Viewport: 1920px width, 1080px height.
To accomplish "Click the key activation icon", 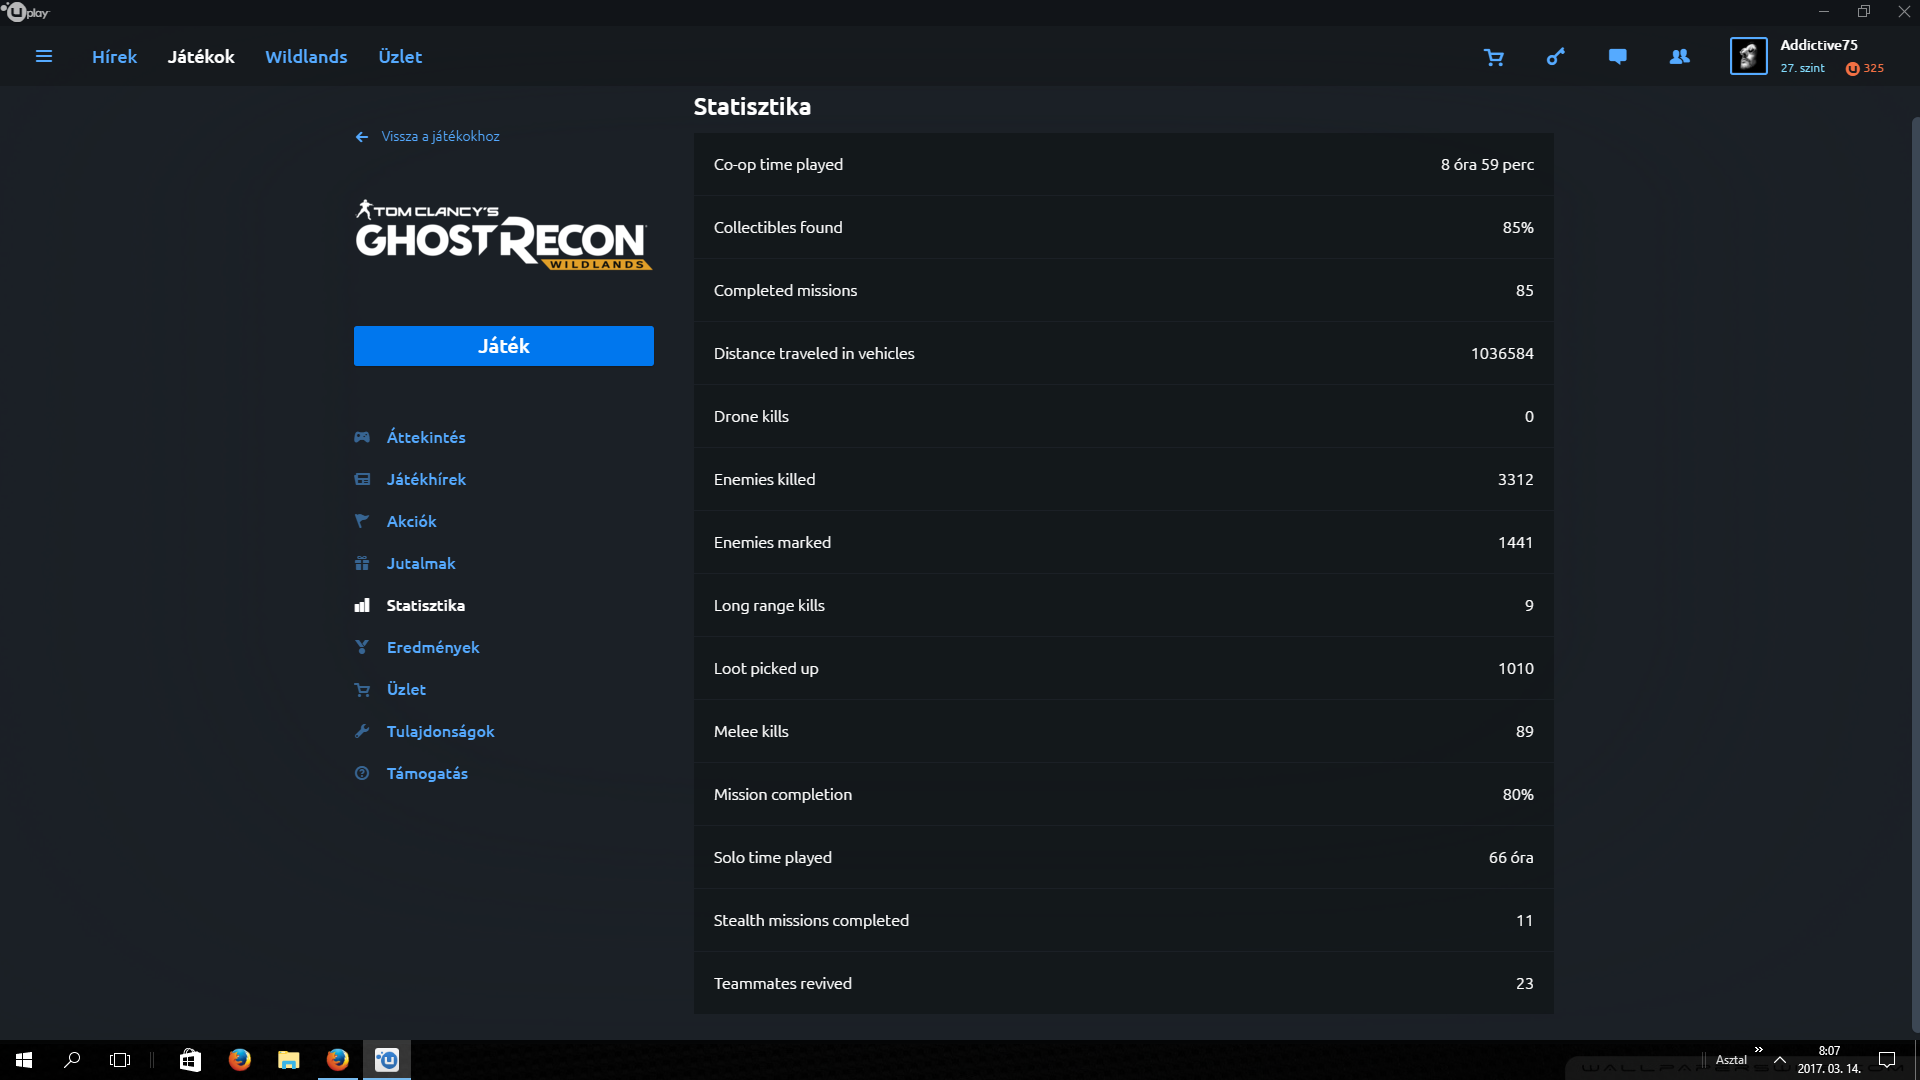I will 1556,57.
